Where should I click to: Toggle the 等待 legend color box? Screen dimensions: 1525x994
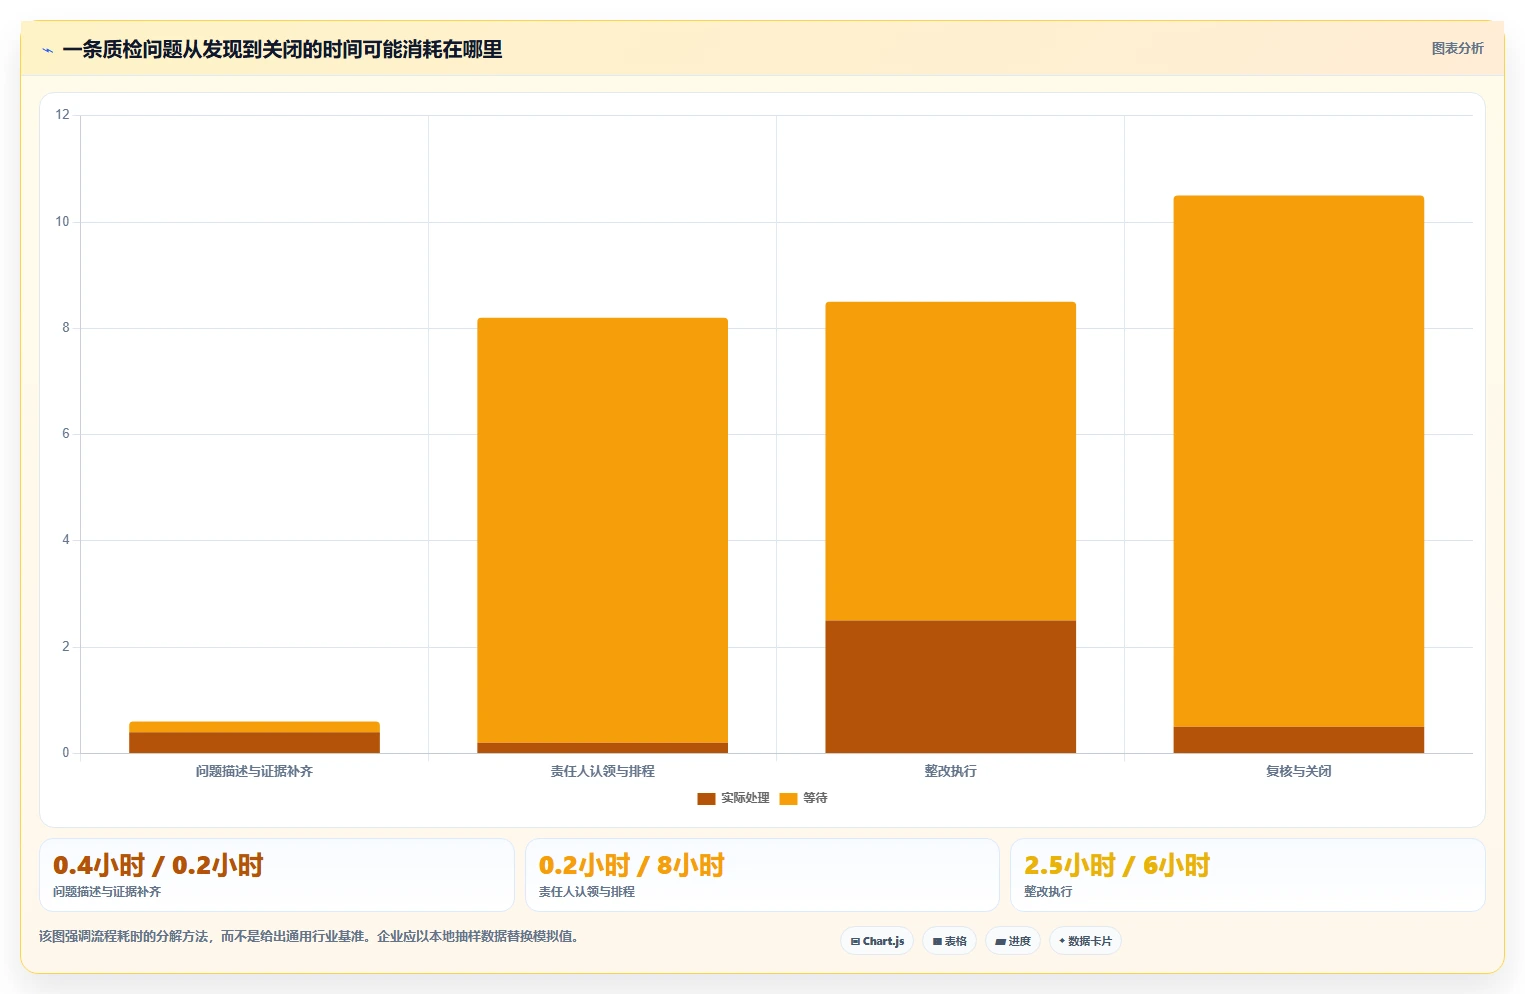click(x=788, y=798)
